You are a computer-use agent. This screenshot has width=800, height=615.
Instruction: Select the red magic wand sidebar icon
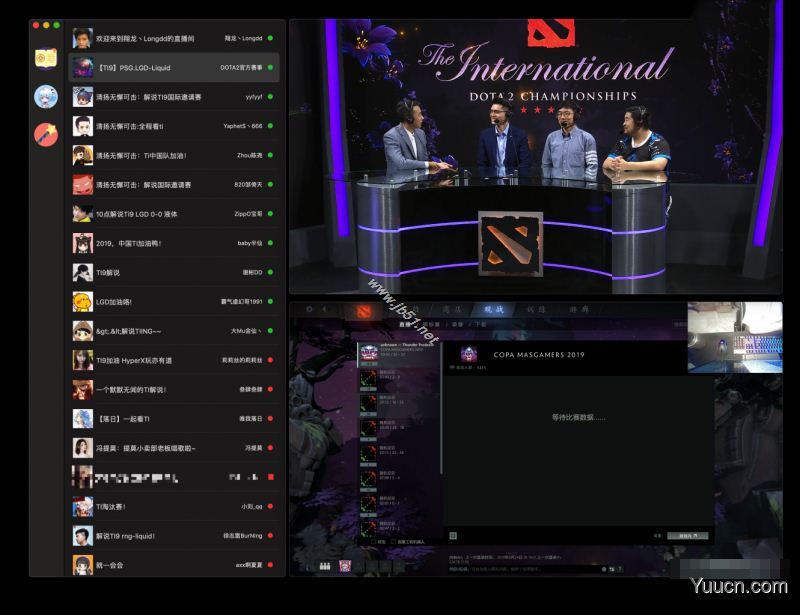(x=45, y=134)
